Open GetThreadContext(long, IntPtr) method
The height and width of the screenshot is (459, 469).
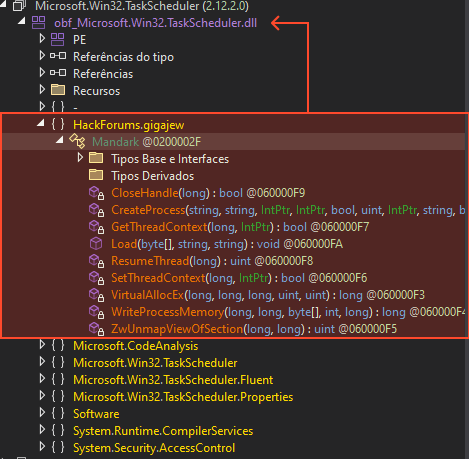240,227
